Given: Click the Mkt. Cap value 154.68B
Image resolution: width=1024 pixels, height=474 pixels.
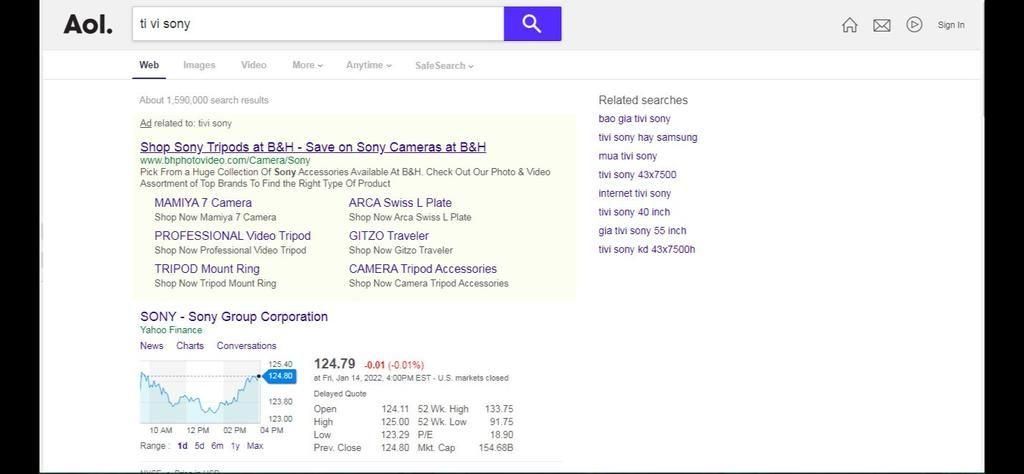Looking at the screenshot, I should tap(496, 448).
